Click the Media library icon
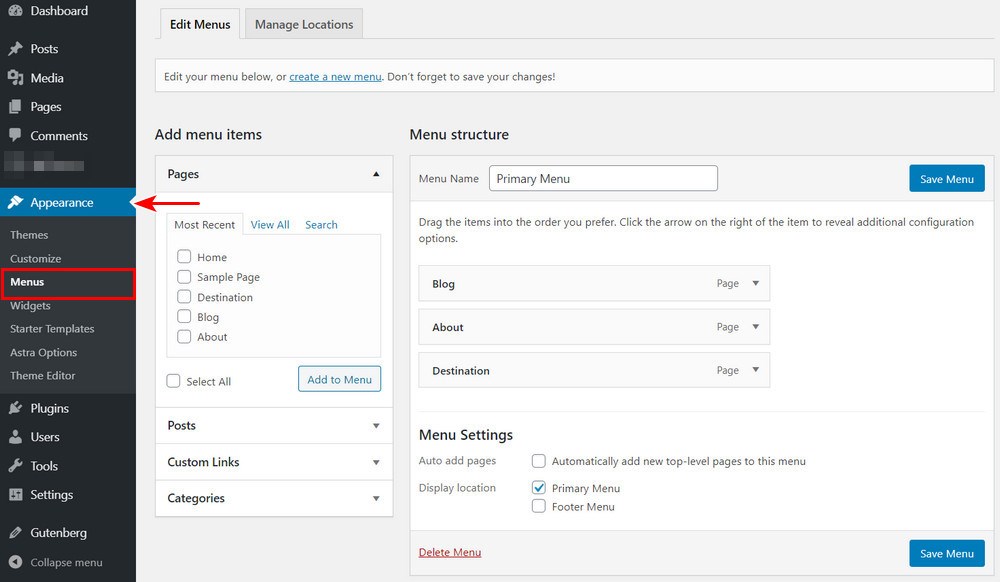The height and width of the screenshot is (582, 1000). [15, 78]
